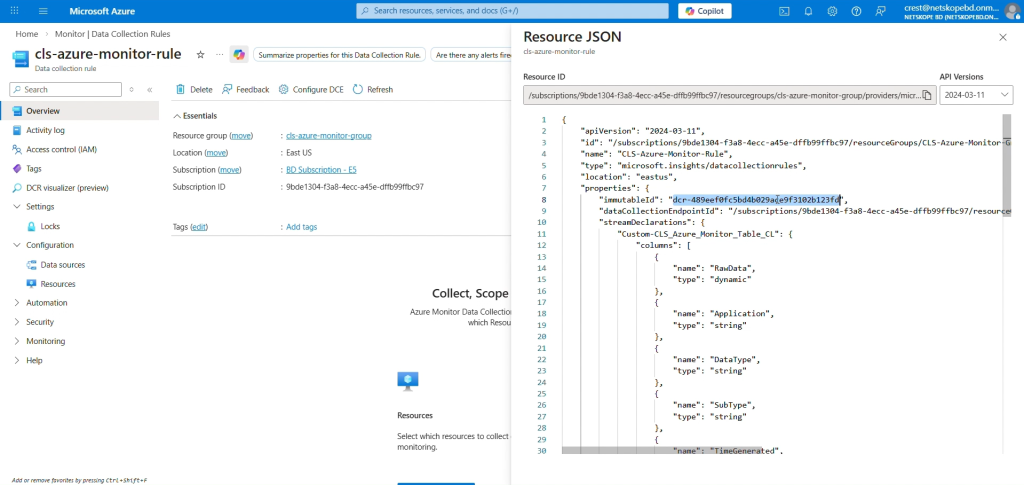Expand the Automation group
The height and width of the screenshot is (485, 1024).
click(x=17, y=303)
